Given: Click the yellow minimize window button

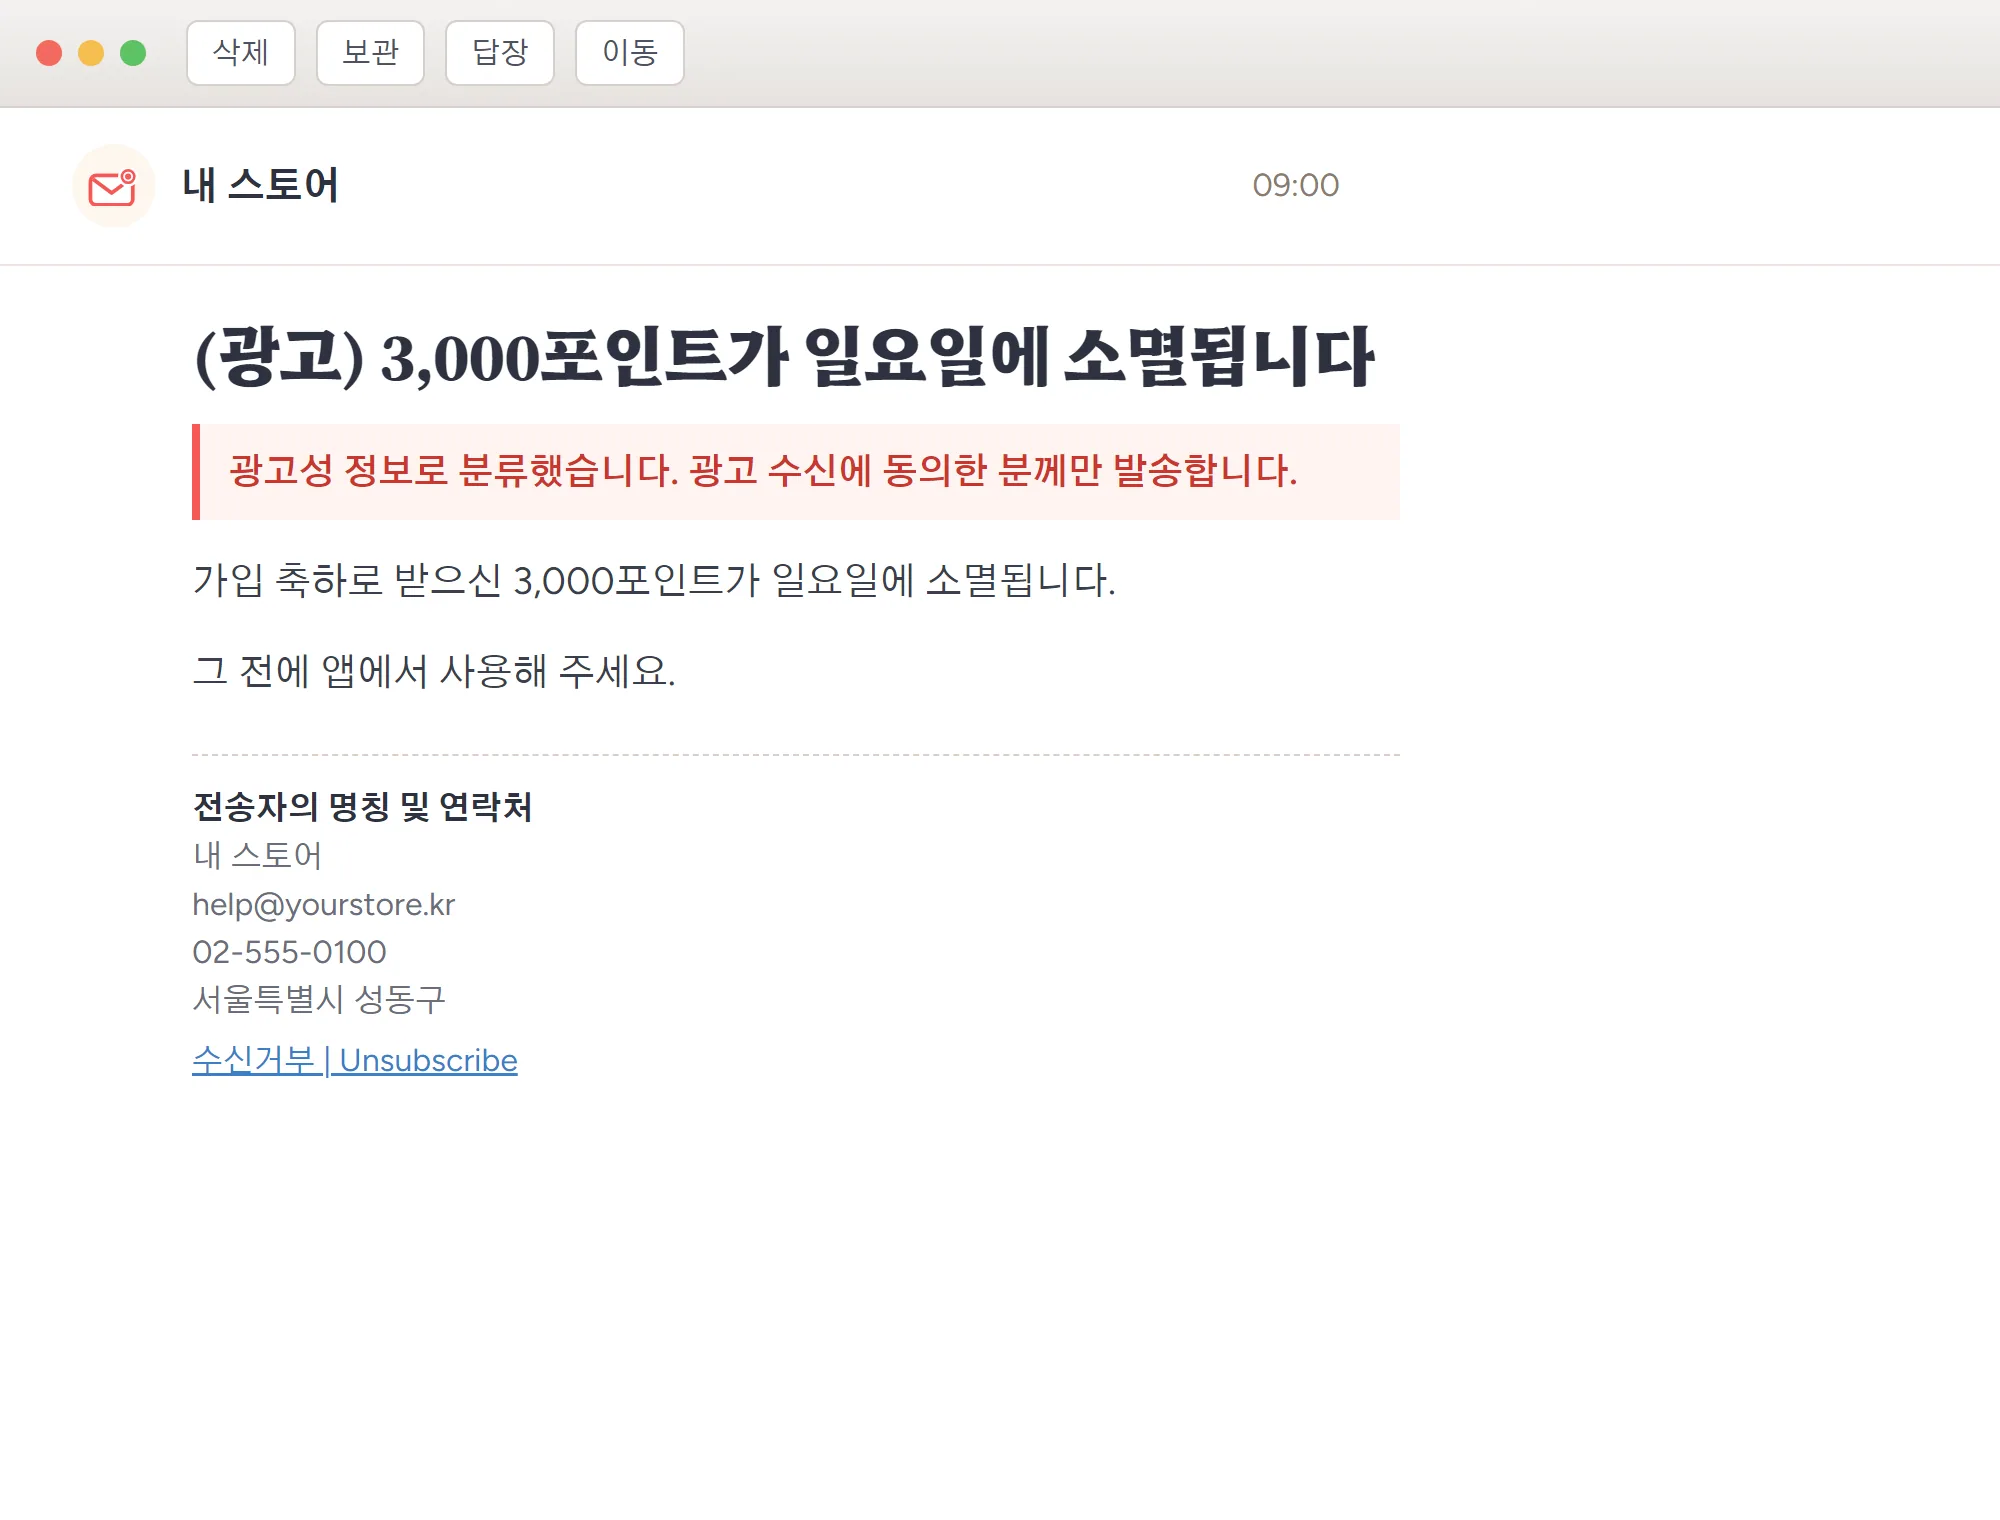Looking at the screenshot, I should 91,53.
